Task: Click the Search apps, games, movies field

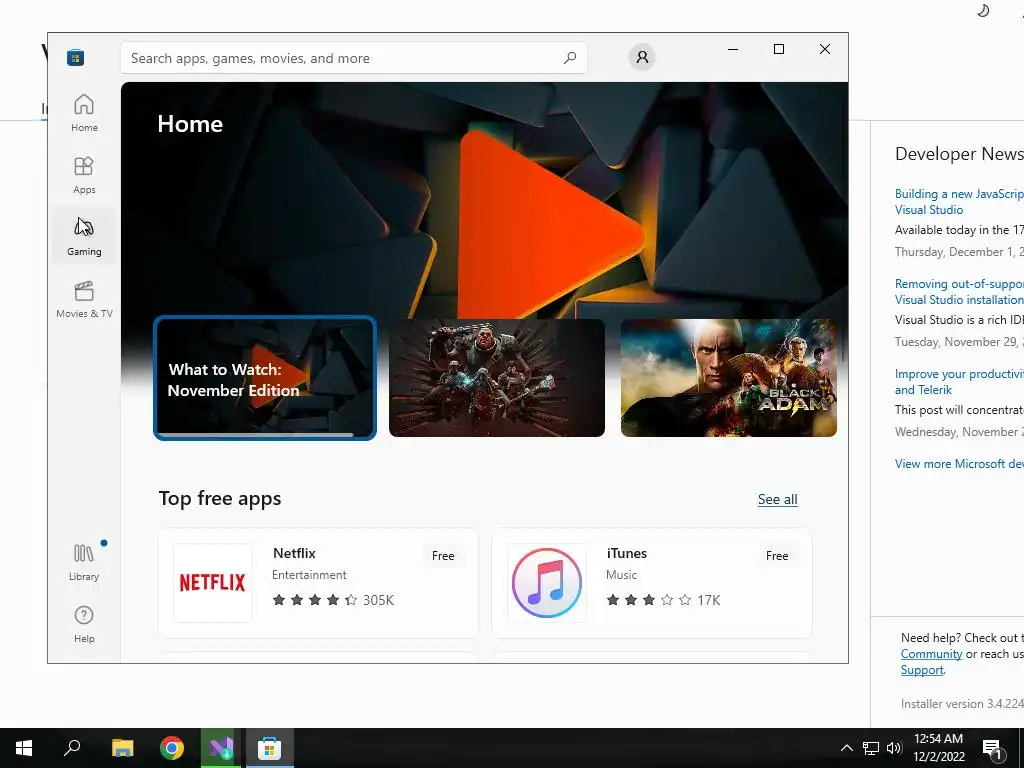Action: pos(353,58)
